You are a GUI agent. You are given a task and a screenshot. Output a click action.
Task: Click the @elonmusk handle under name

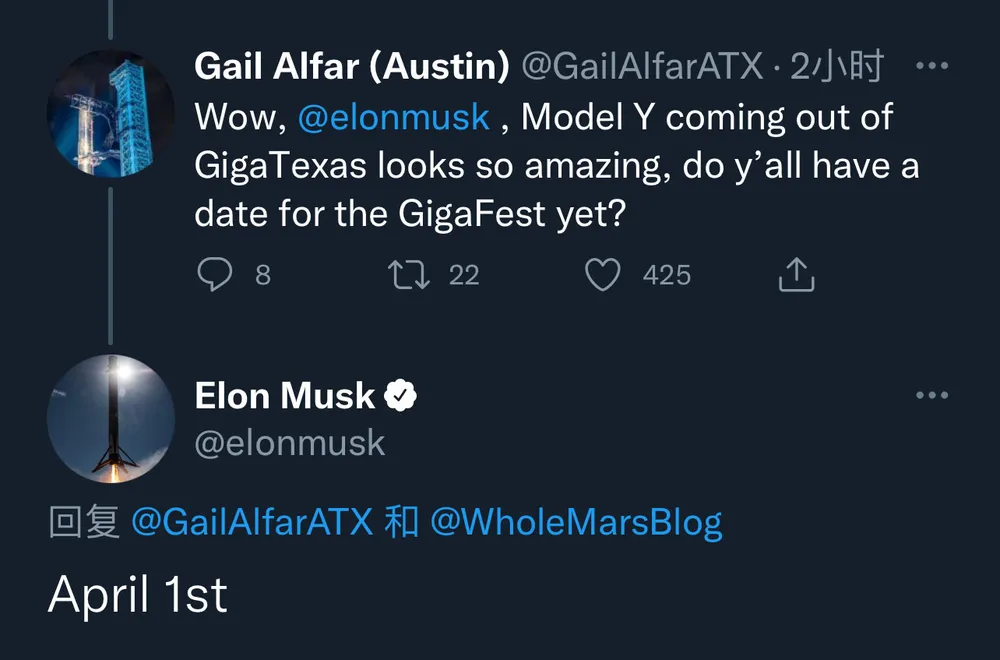290,443
